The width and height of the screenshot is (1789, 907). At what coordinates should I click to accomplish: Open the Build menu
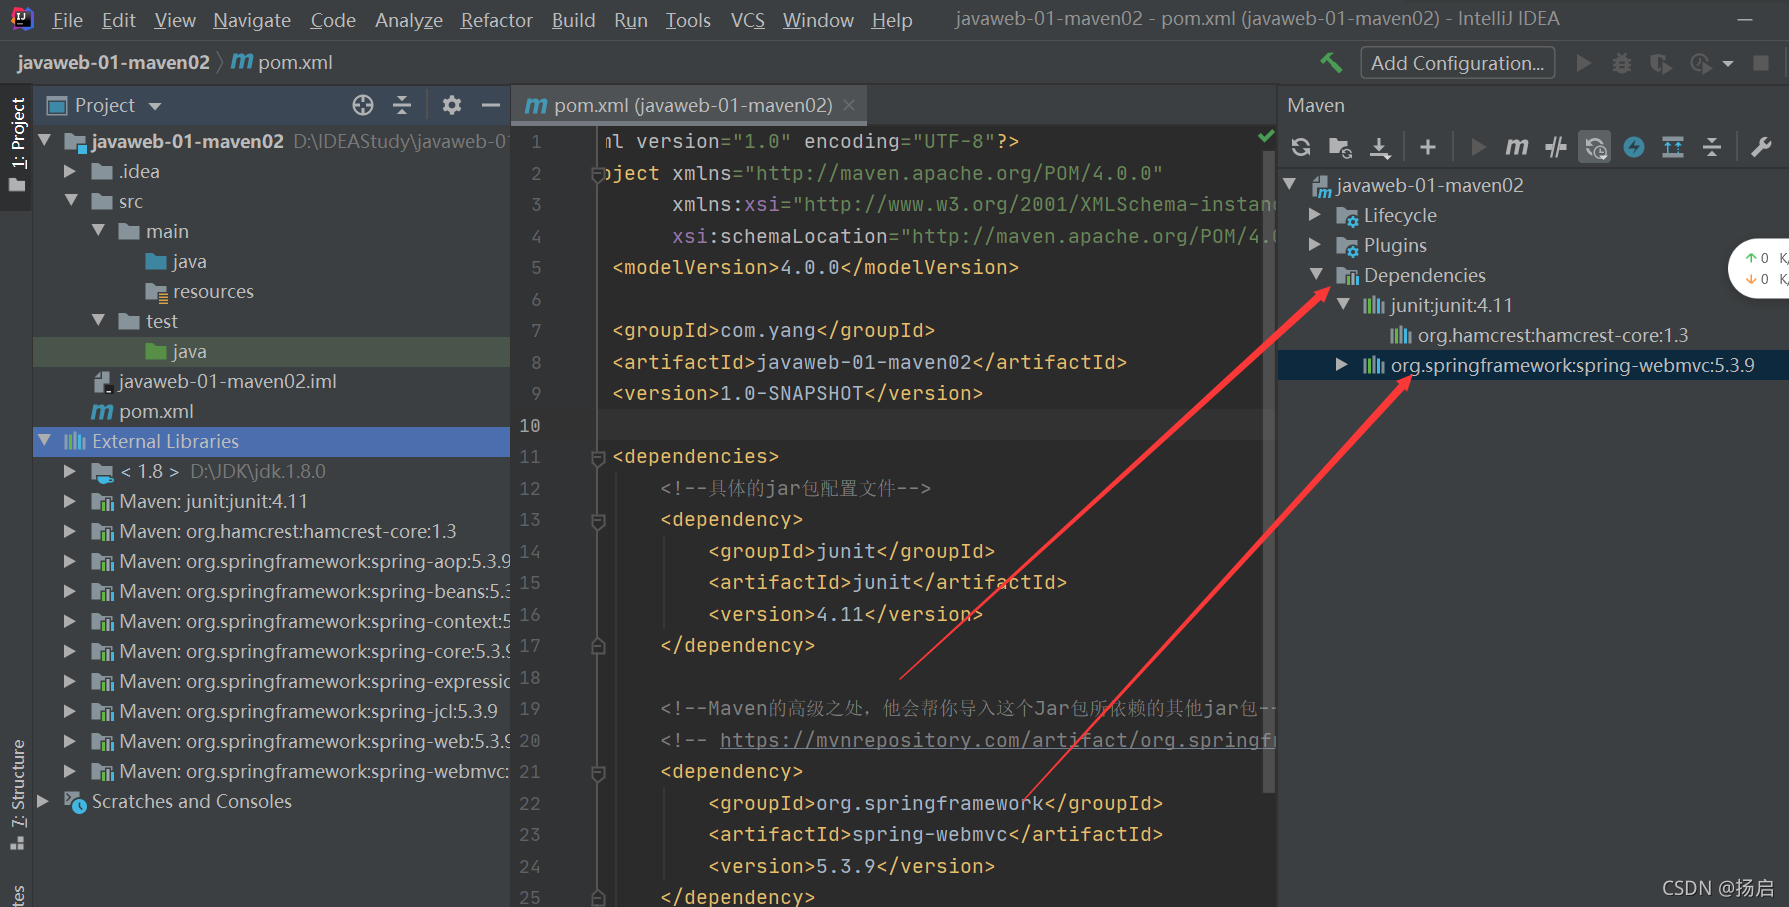[573, 20]
